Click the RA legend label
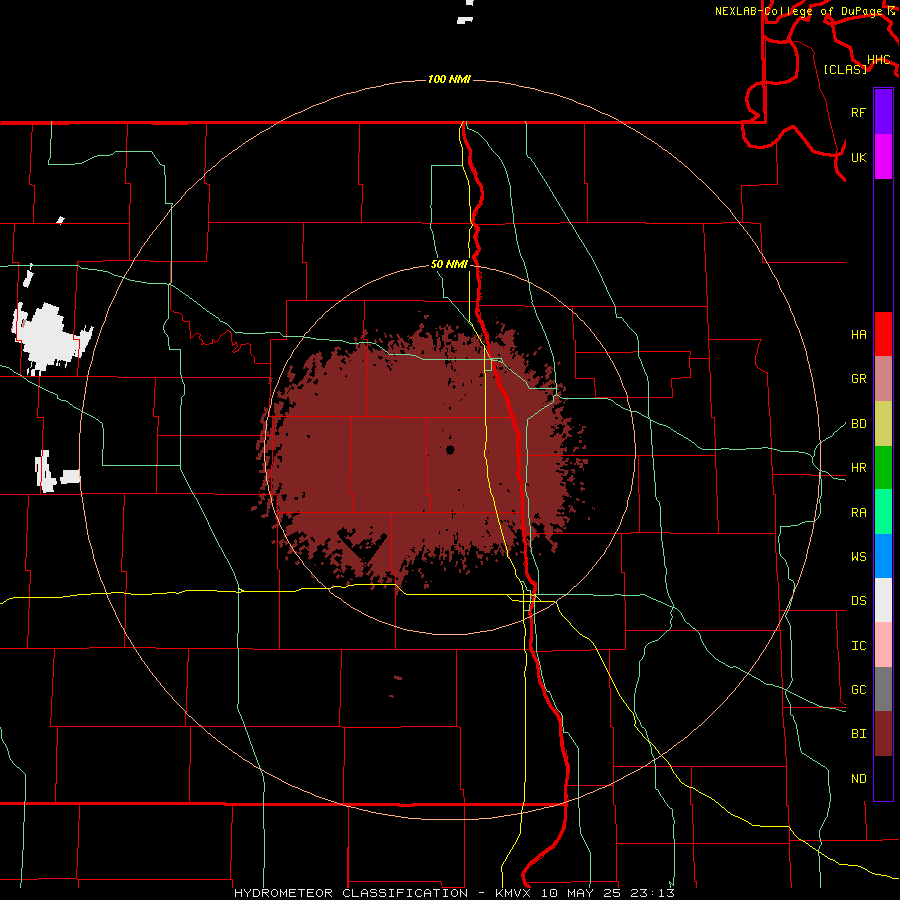 (858, 513)
